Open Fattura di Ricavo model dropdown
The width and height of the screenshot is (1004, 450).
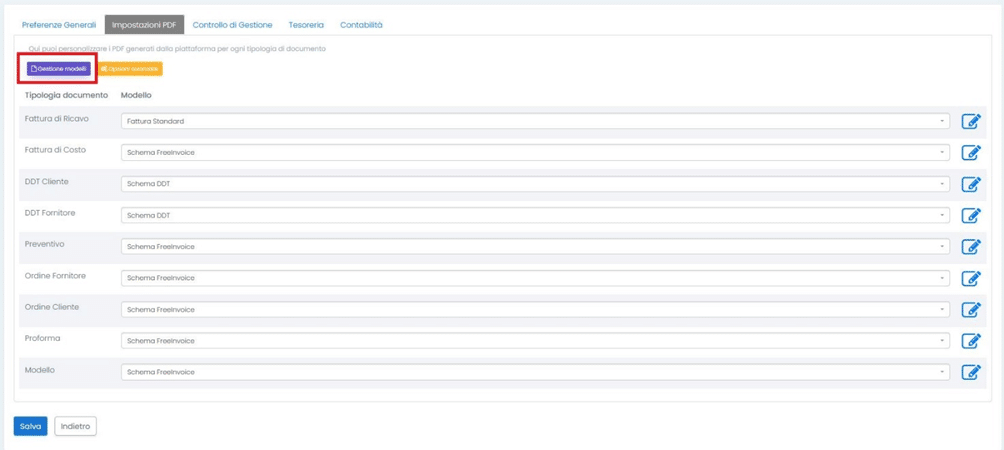535,121
